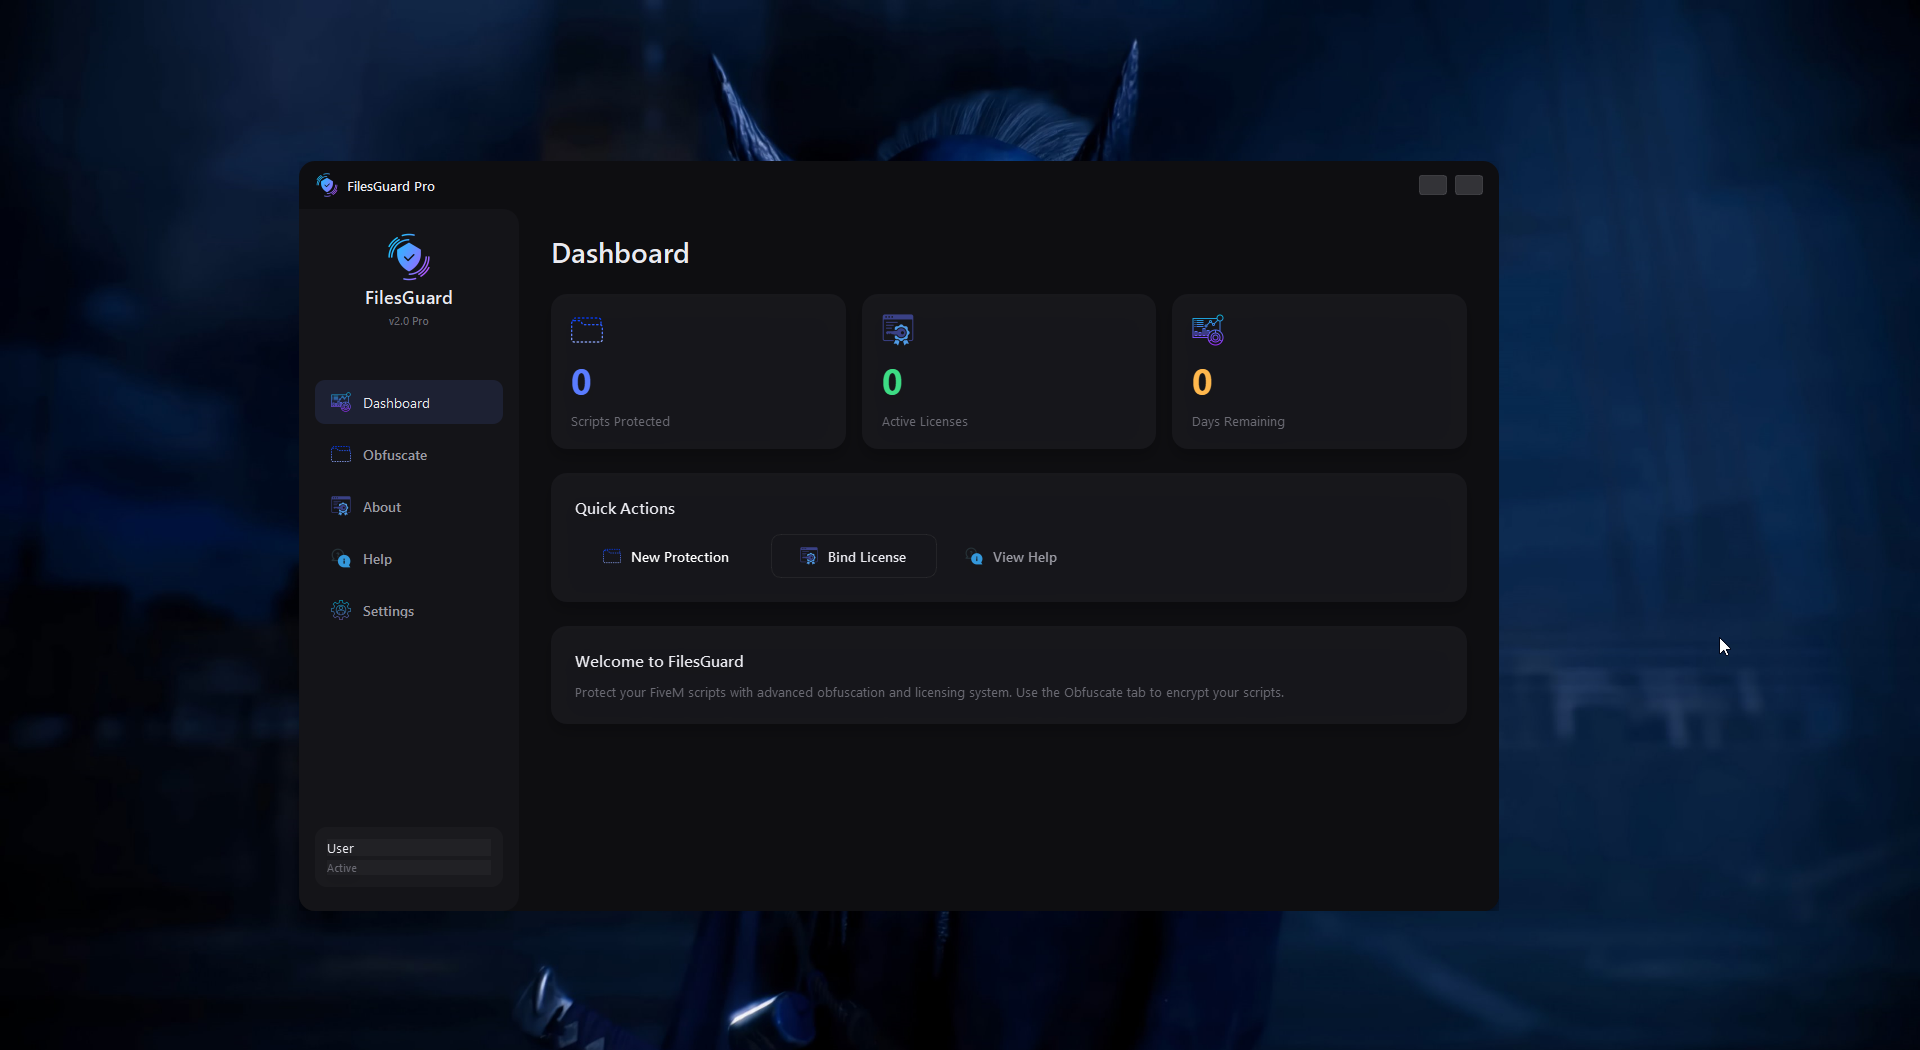Click the Active Licenses certificate icon

897,330
